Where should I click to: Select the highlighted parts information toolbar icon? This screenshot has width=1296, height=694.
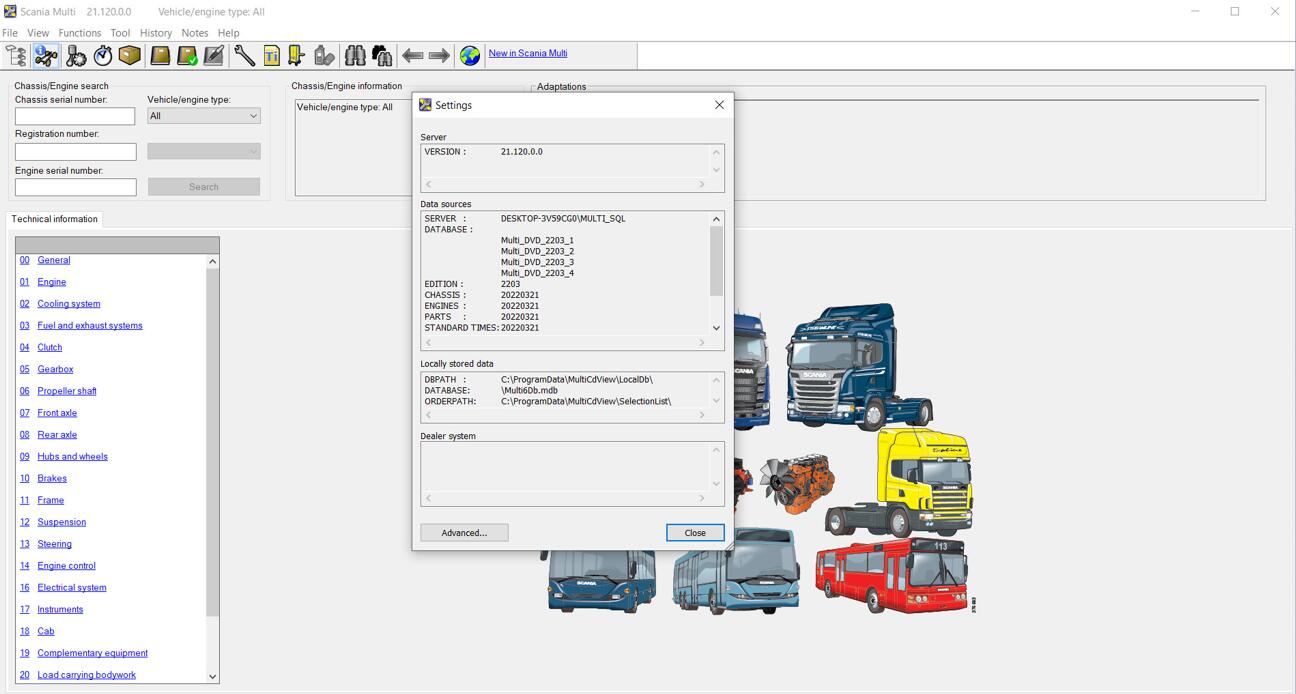tap(46, 55)
